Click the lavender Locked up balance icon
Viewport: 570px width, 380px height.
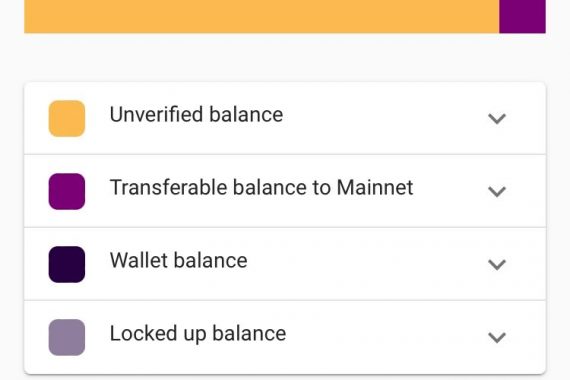pyautogui.click(x=67, y=337)
